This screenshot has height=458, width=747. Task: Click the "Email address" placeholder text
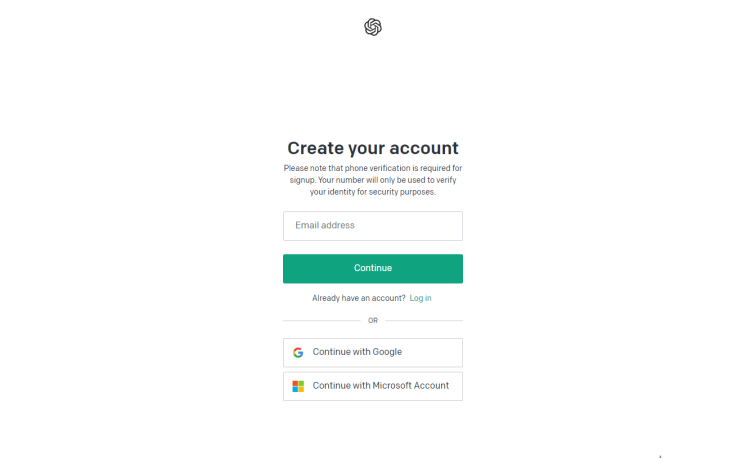(325, 226)
